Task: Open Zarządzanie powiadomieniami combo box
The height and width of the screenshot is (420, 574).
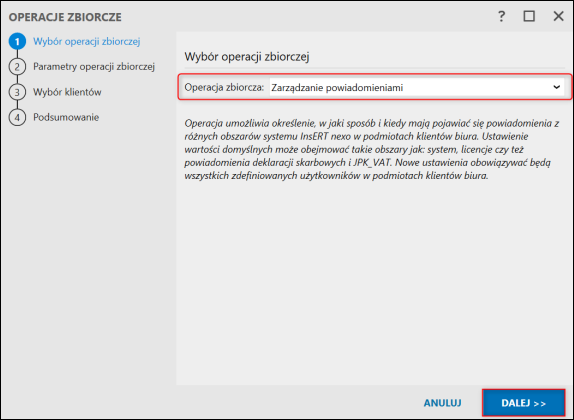Action: 417,87
